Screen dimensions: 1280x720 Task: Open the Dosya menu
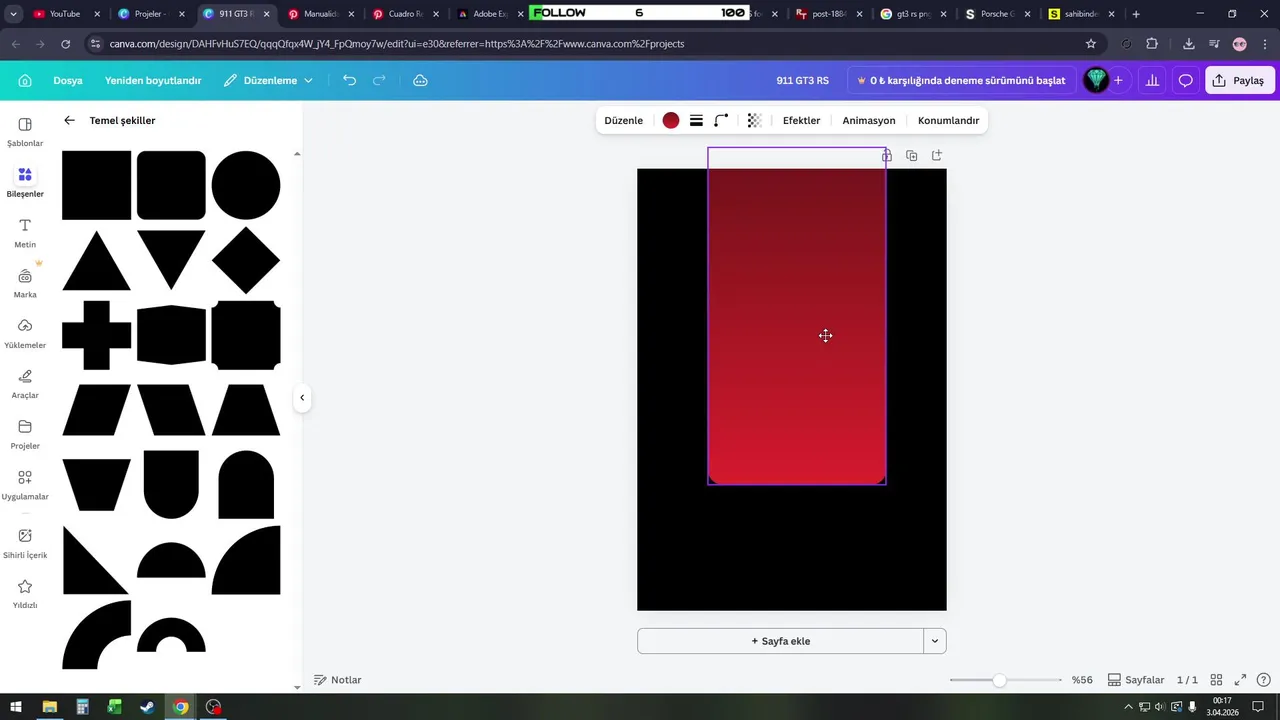[68, 80]
